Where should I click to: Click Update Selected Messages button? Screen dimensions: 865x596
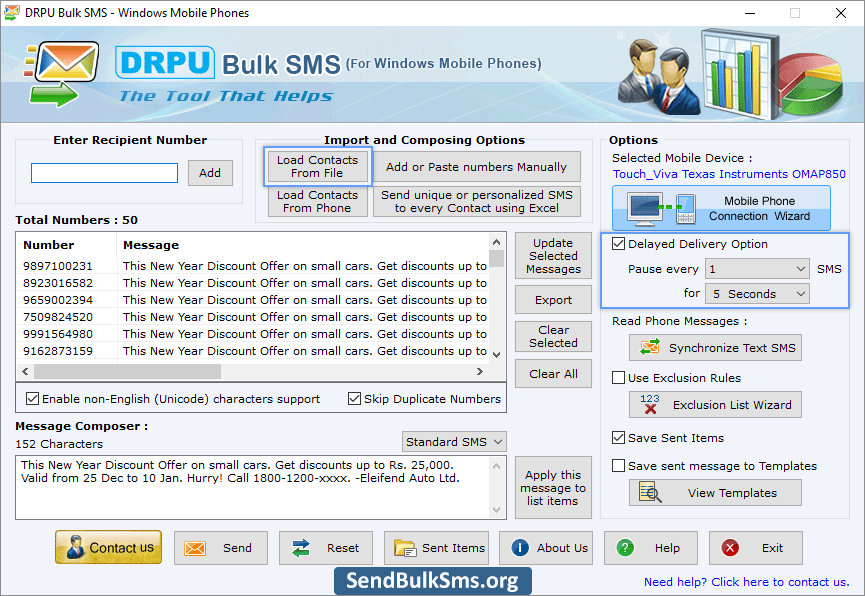[553, 256]
